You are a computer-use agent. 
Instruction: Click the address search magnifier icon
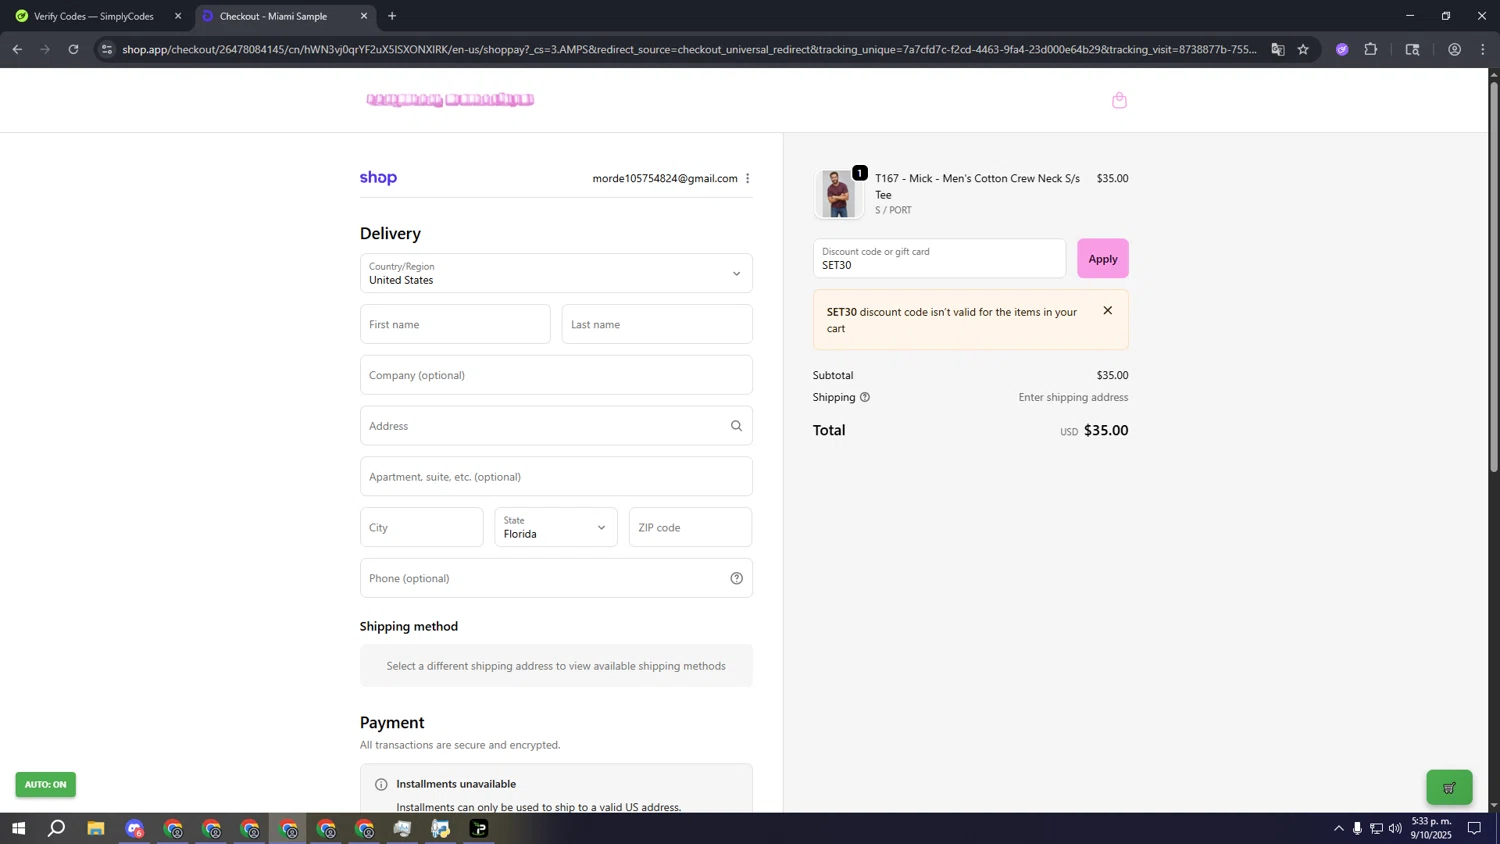(x=736, y=426)
